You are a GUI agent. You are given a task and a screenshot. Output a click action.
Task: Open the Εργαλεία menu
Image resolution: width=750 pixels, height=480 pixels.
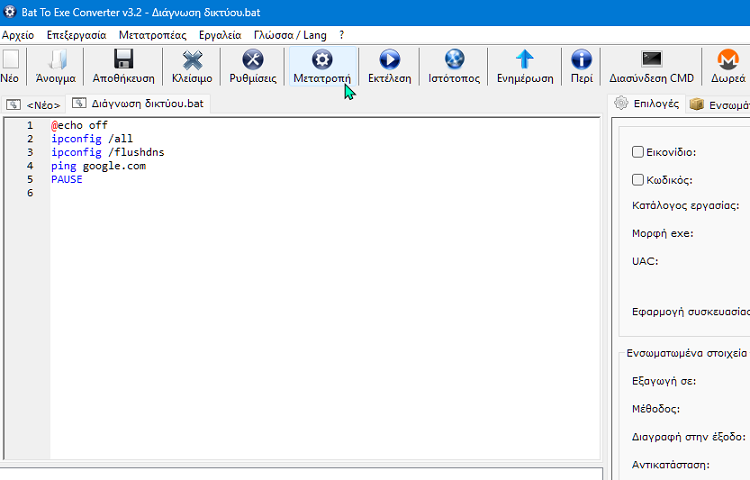pyautogui.click(x=220, y=35)
